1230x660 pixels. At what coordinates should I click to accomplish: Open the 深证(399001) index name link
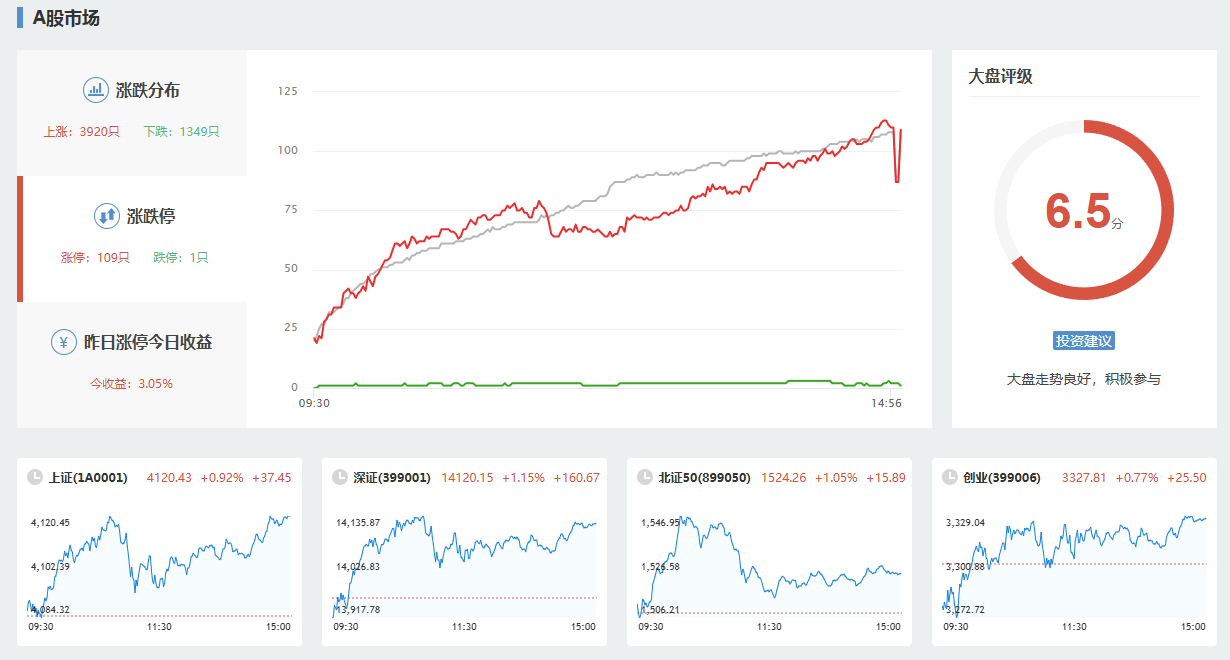pyautogui.click(x=391, y=478)
